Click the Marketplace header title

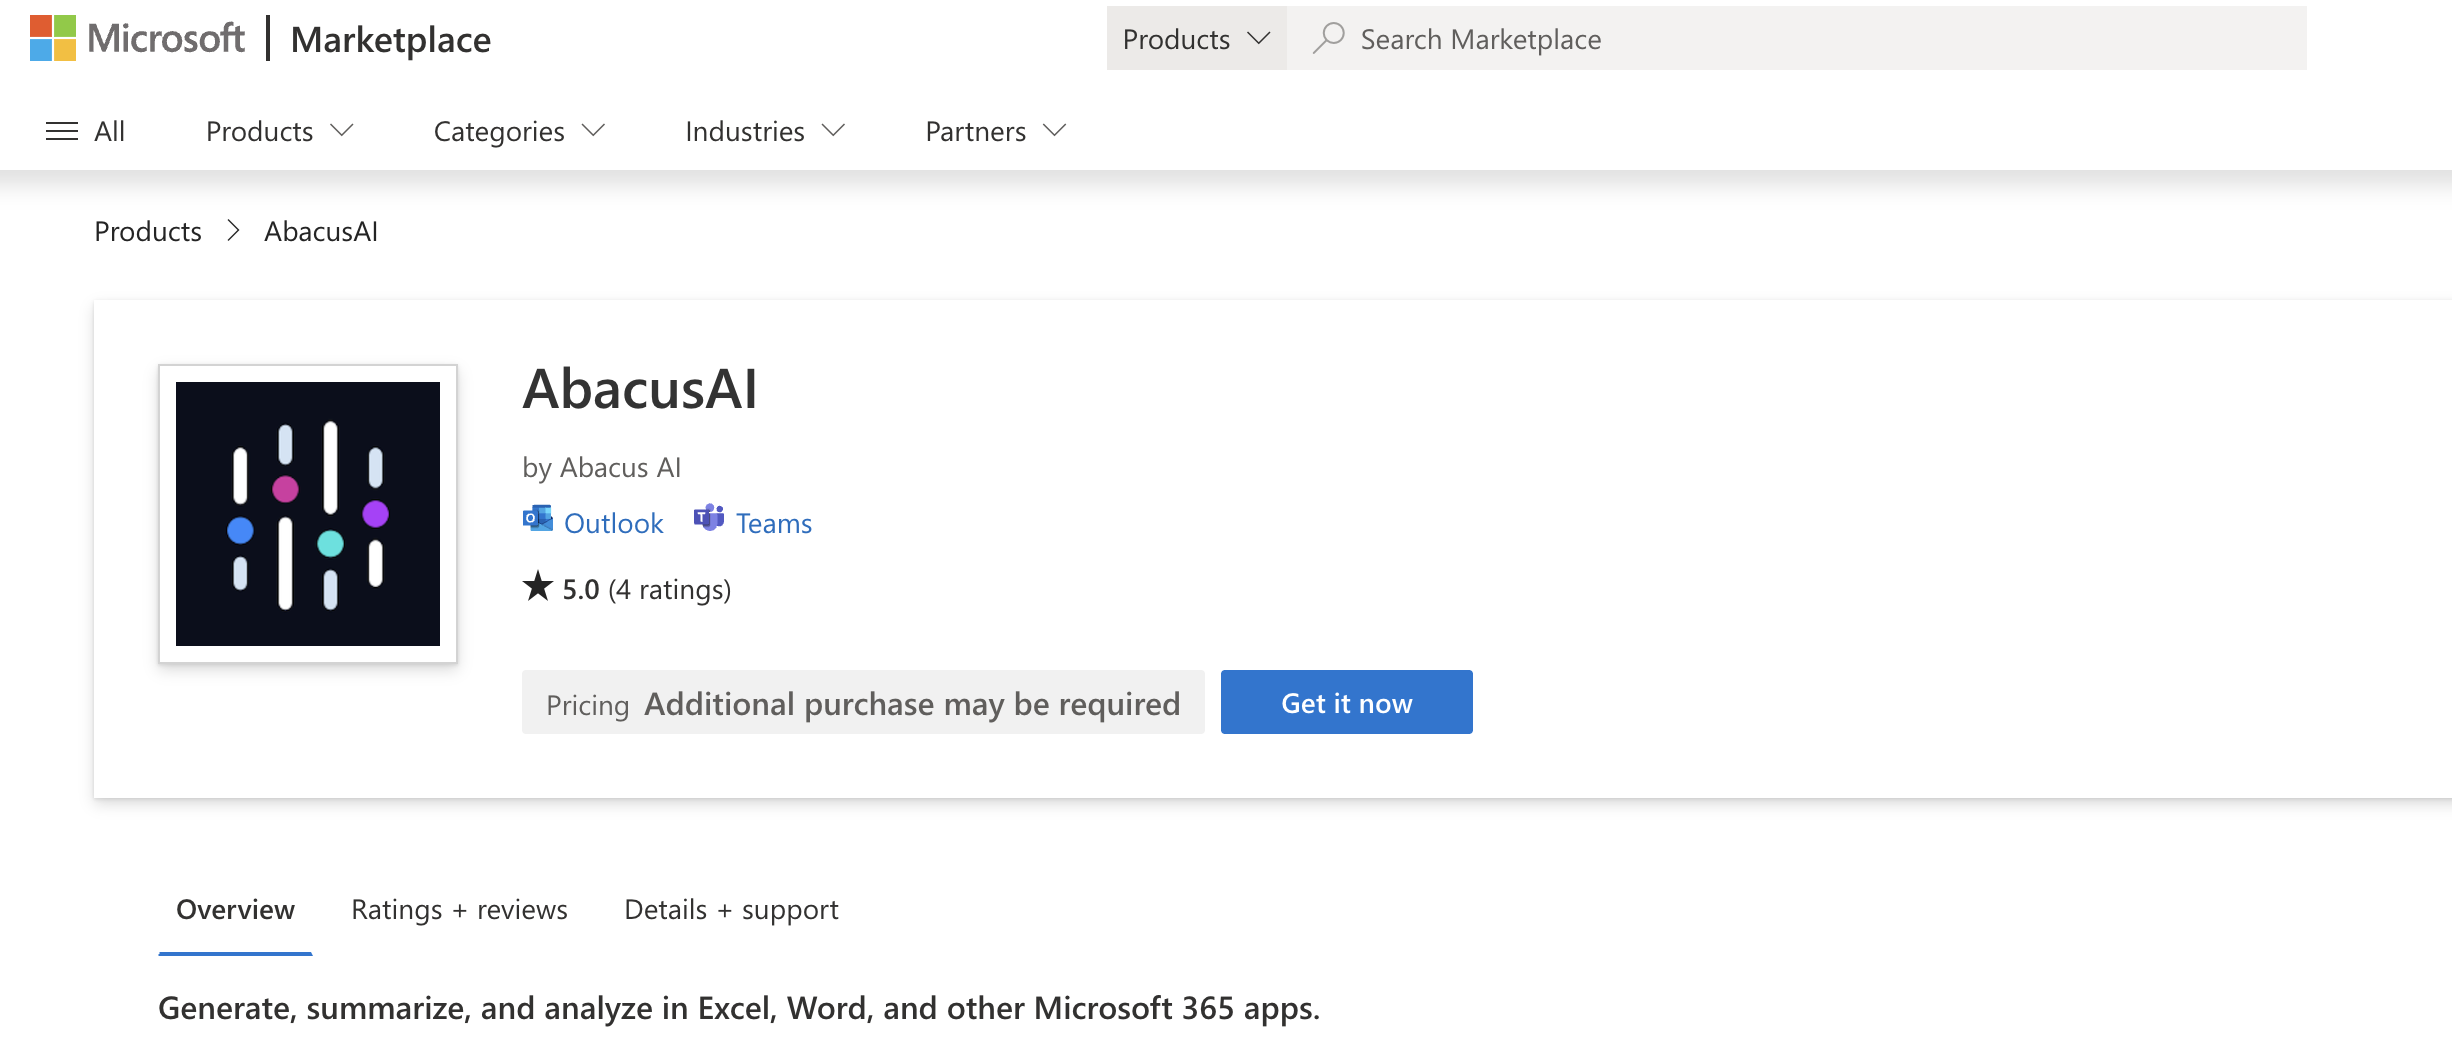[x=391, y=40]
